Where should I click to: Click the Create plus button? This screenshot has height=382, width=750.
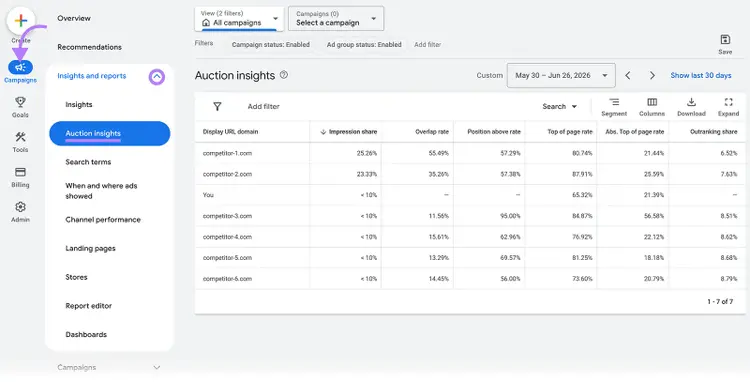click(21, 21)
